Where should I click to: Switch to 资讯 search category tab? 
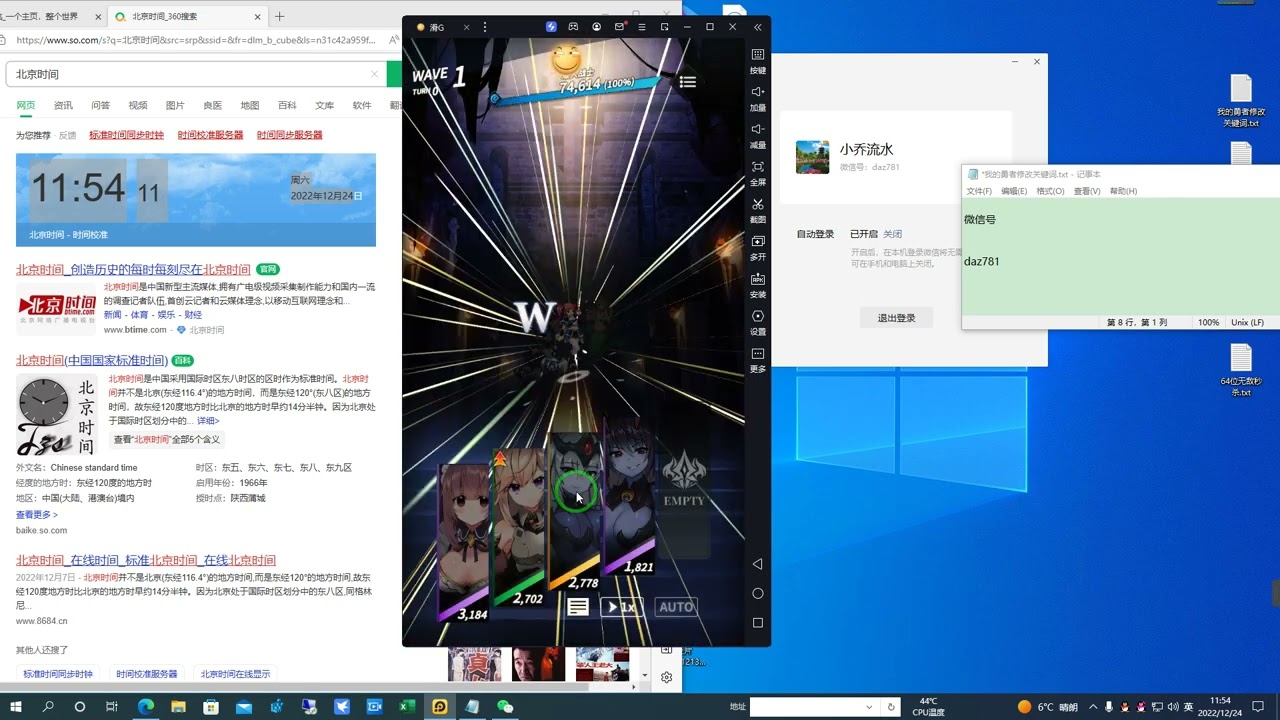pyautogui.click(x=63, y=105)
